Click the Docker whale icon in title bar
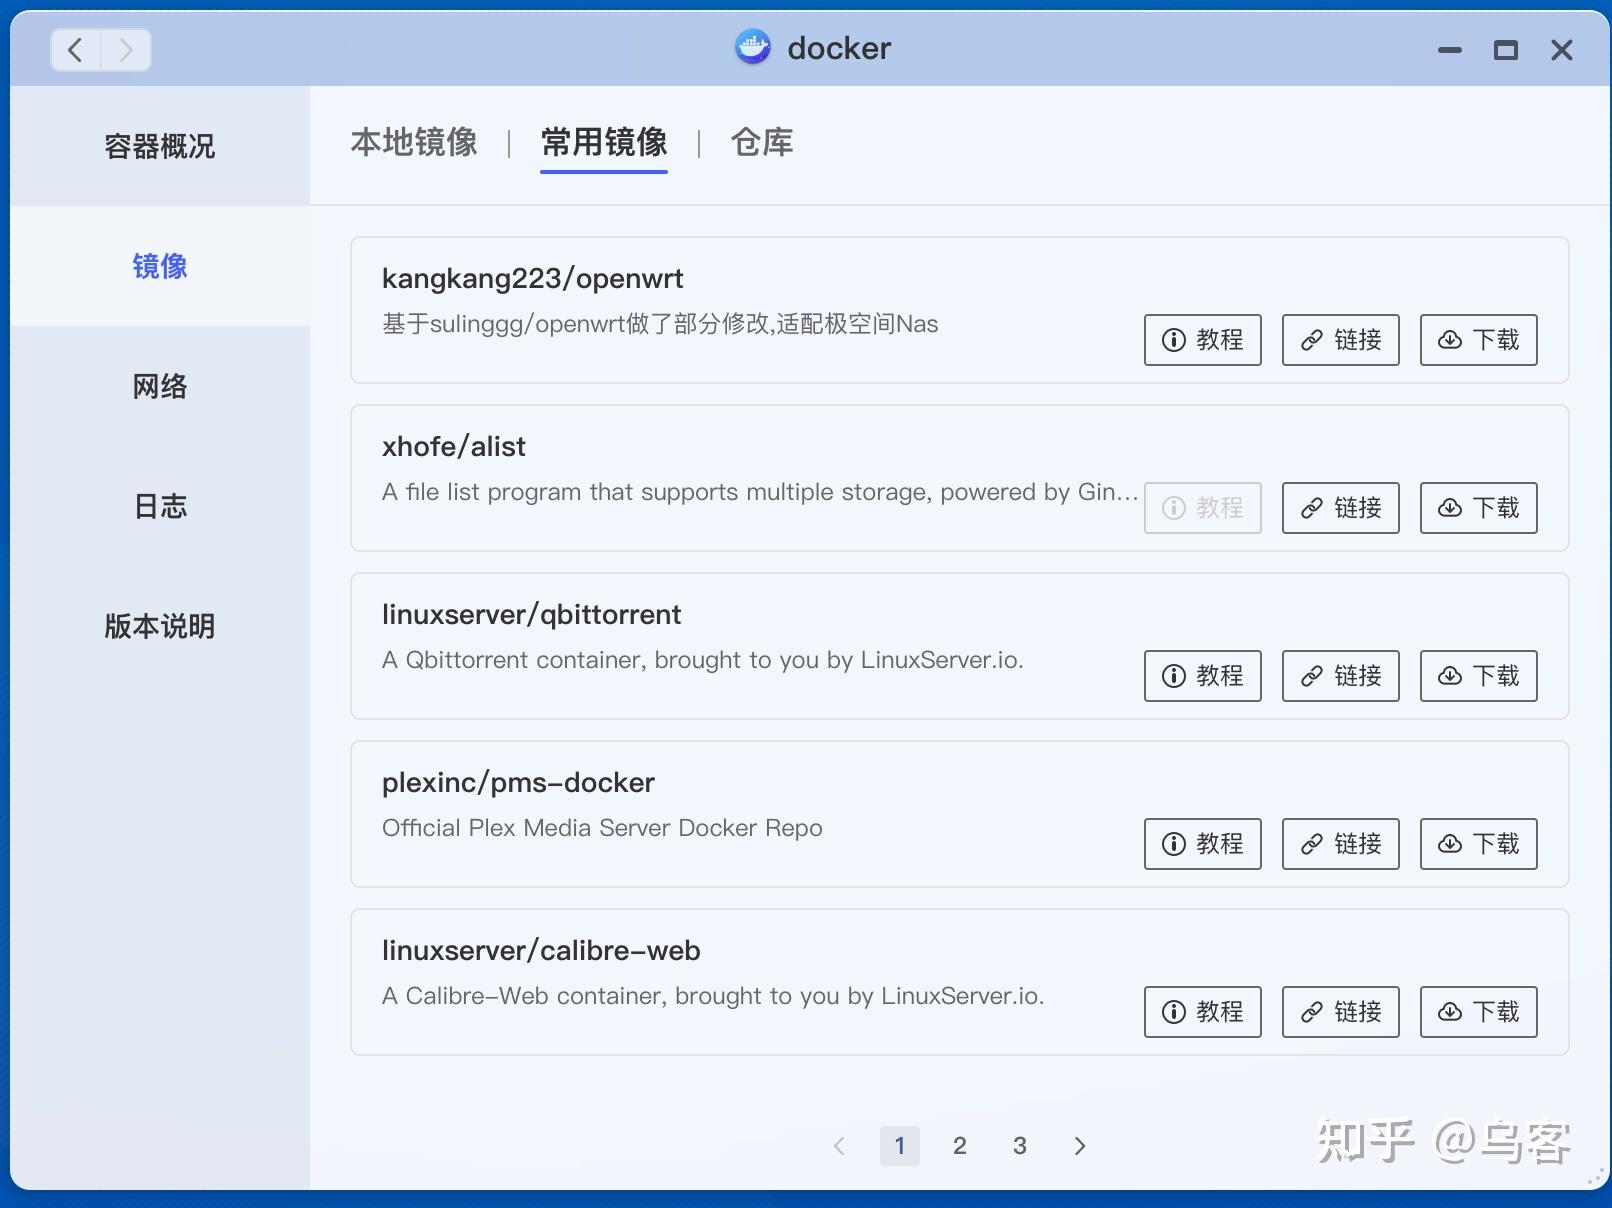 752,47
